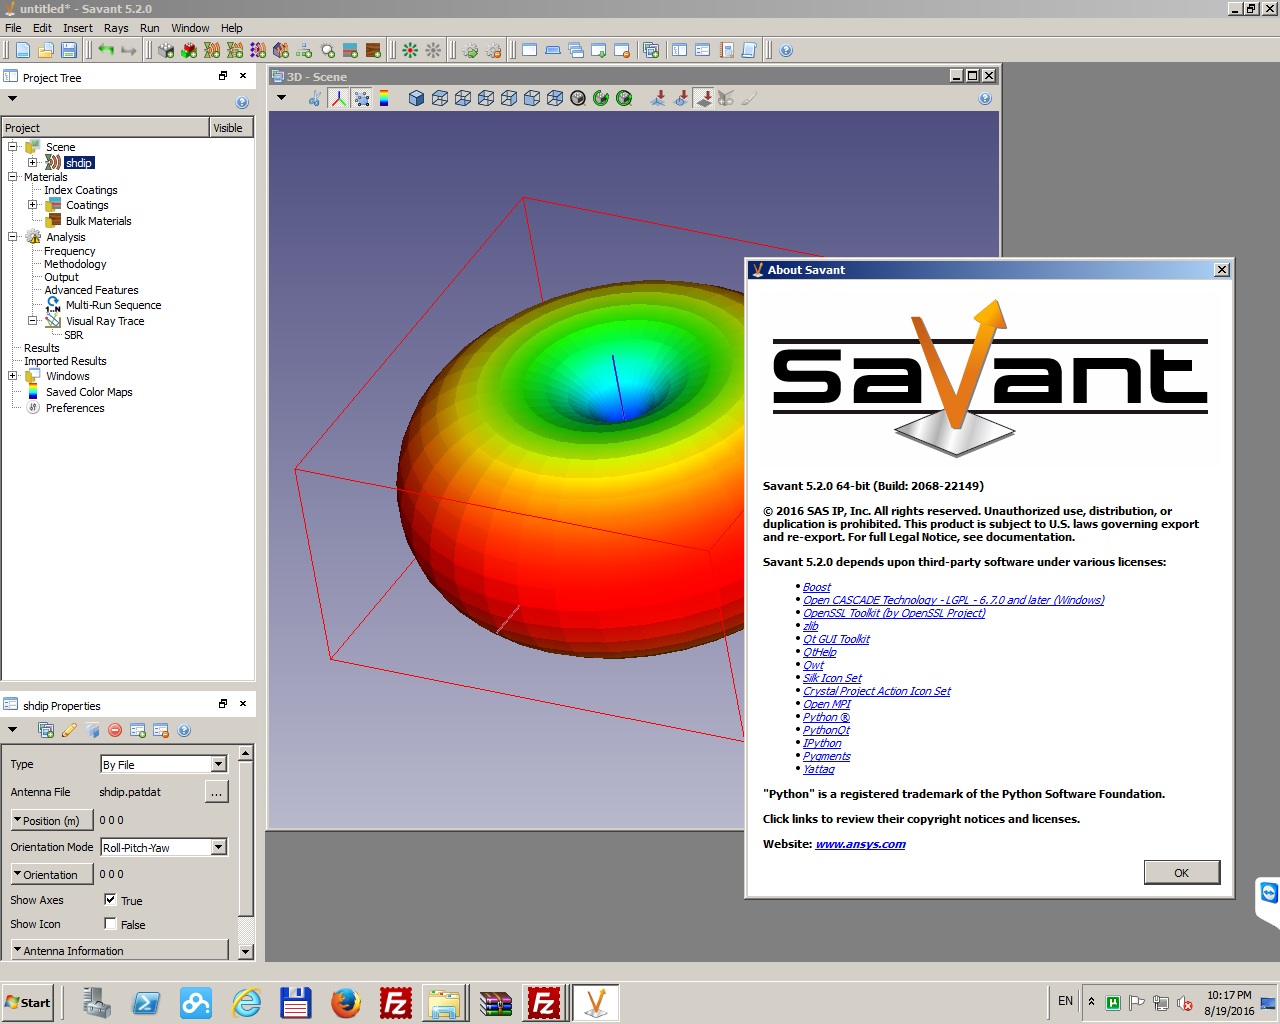
Task: Click the Open project folder icon
Action: [x=46, y=50]
